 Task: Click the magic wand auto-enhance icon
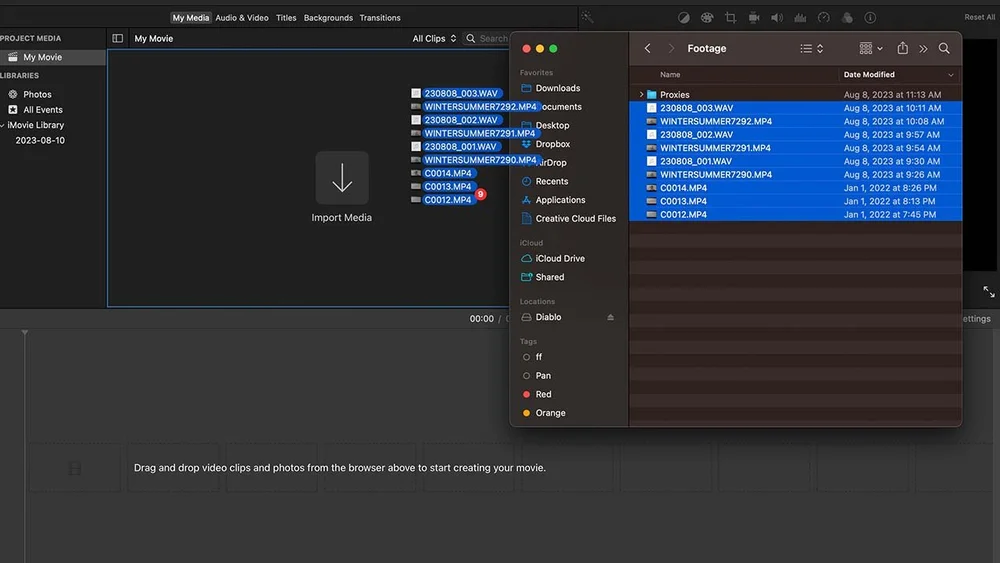[x=587, y=18]
